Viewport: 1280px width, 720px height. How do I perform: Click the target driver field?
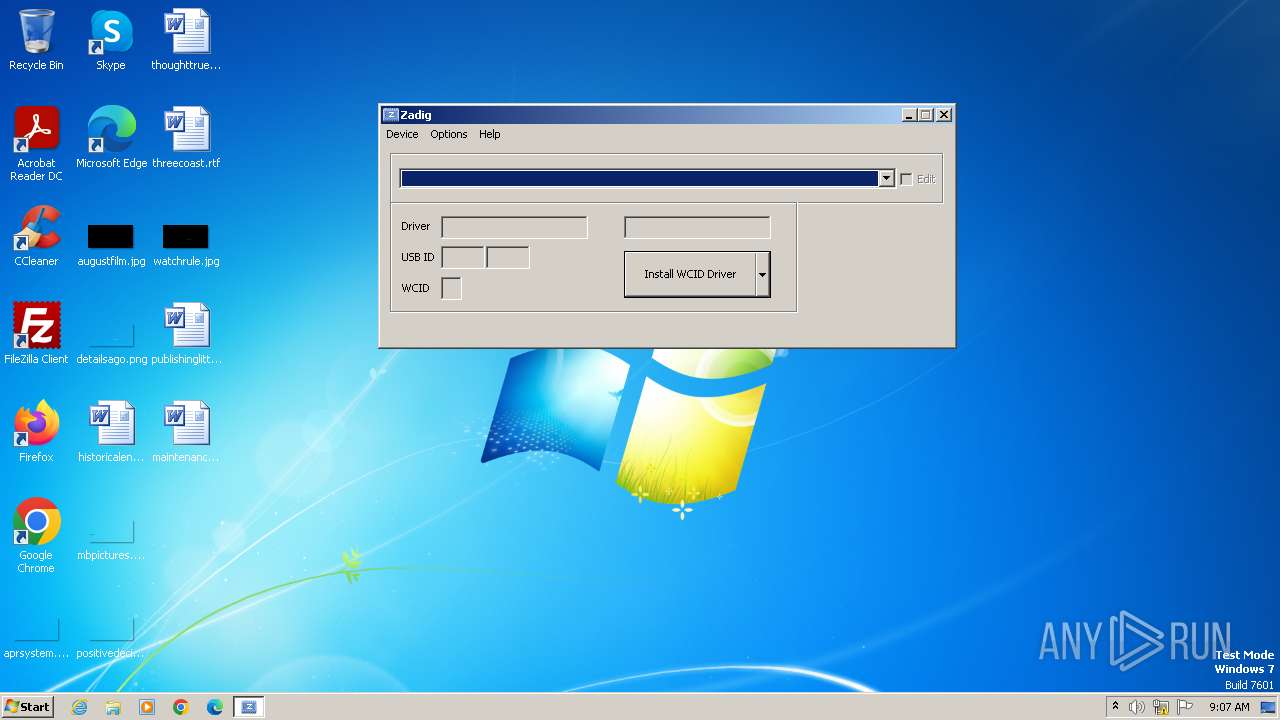(x=697, y=227)
